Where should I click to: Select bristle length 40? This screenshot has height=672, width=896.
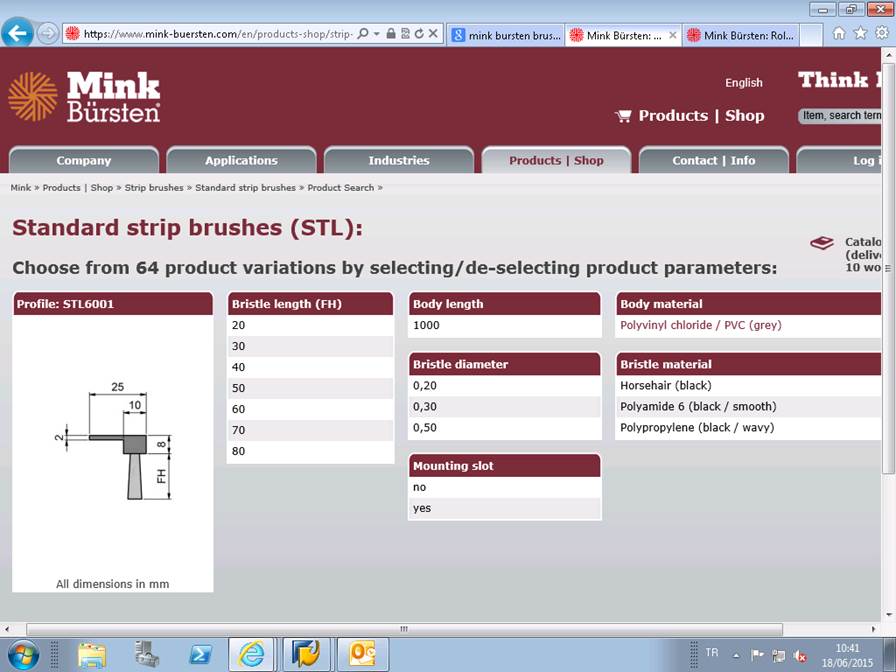[x=310, y=367]
